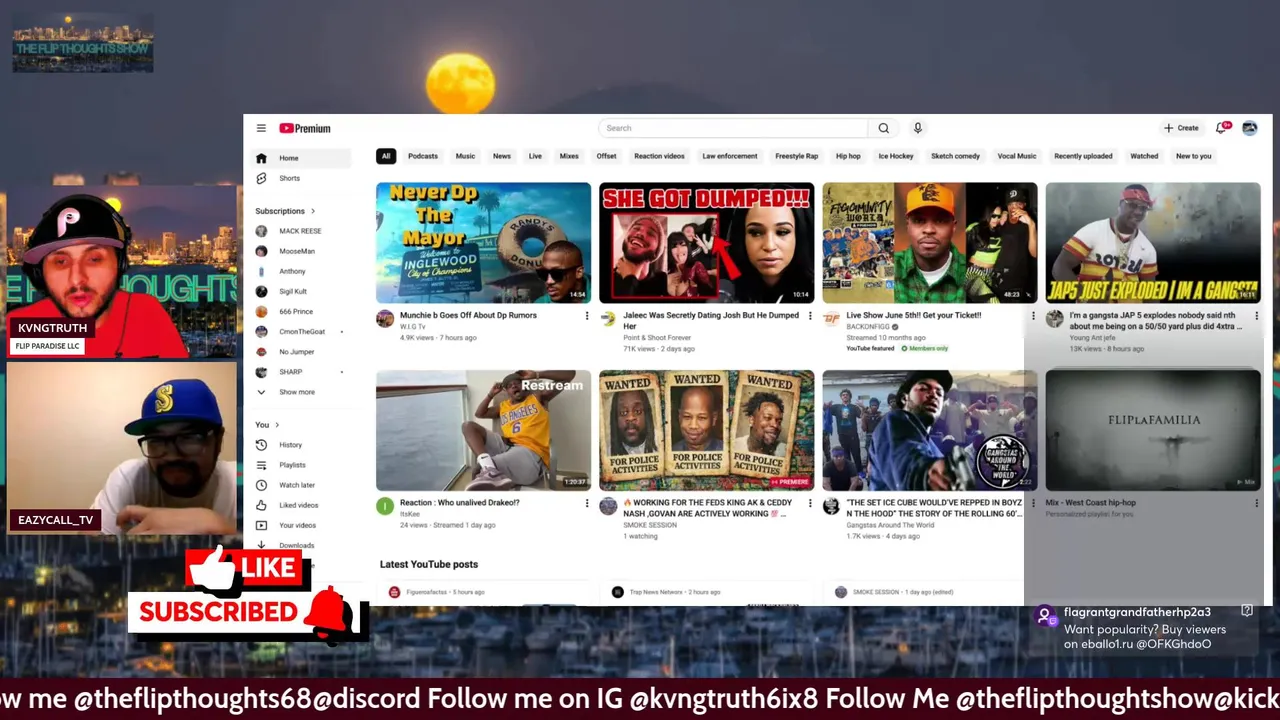Screen dimensions: 1280x720
Task: Select the Live filter chip
Action: tap(535, 156)
